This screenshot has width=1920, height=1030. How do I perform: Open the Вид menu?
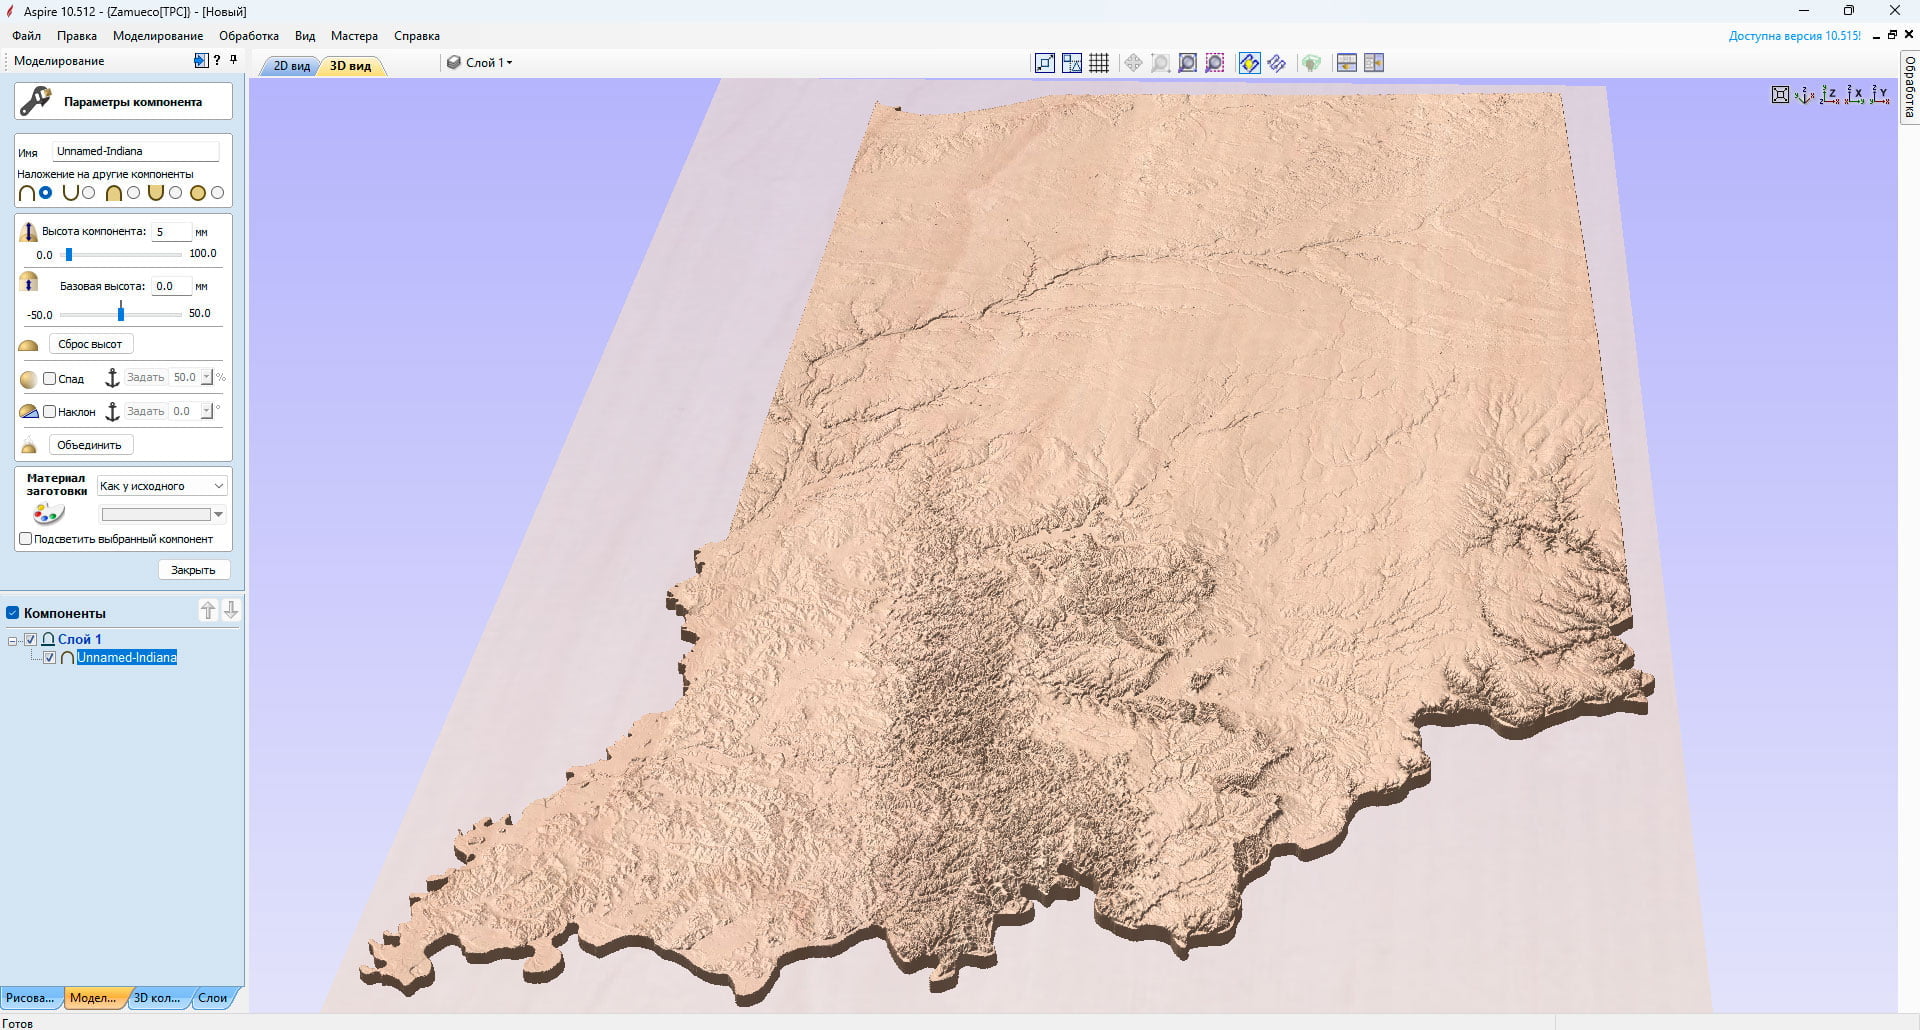(305, 36)
